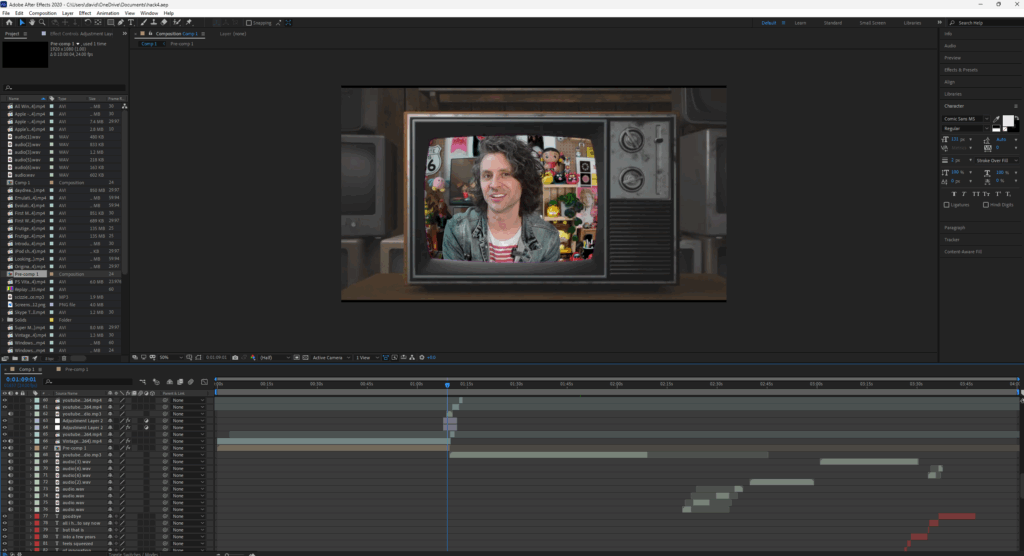This screenshot has width=1024, height=556.
Task: Apply Superscript text style
Action: [x=998, y=194]
